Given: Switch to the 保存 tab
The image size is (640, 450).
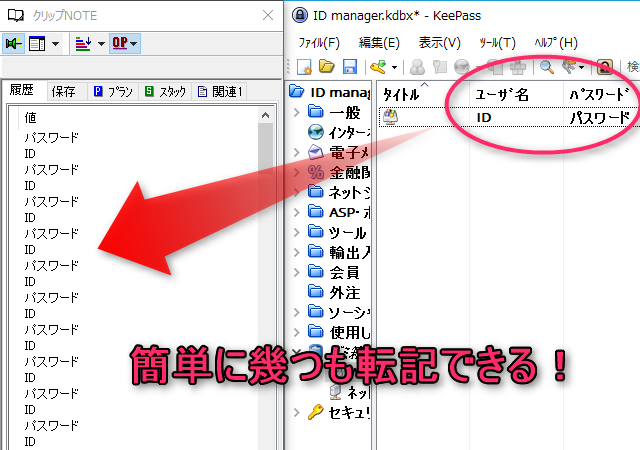Looking at the screenshot, I should [x=64, y=91].
